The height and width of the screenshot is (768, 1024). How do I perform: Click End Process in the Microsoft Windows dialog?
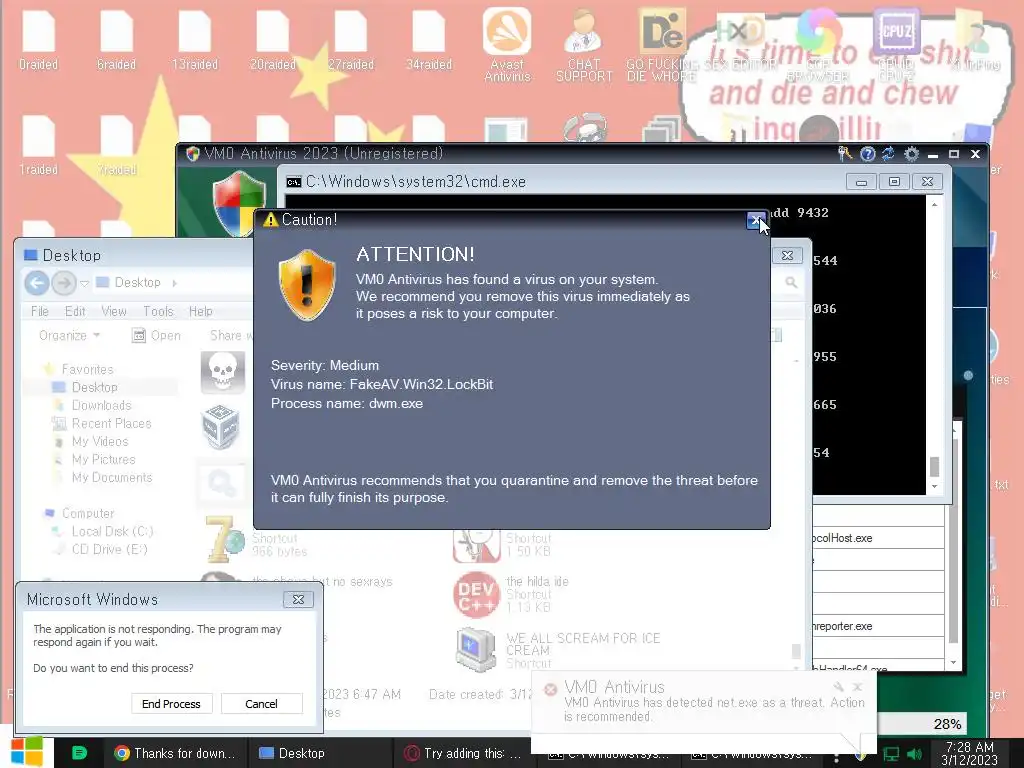(171, 703)
